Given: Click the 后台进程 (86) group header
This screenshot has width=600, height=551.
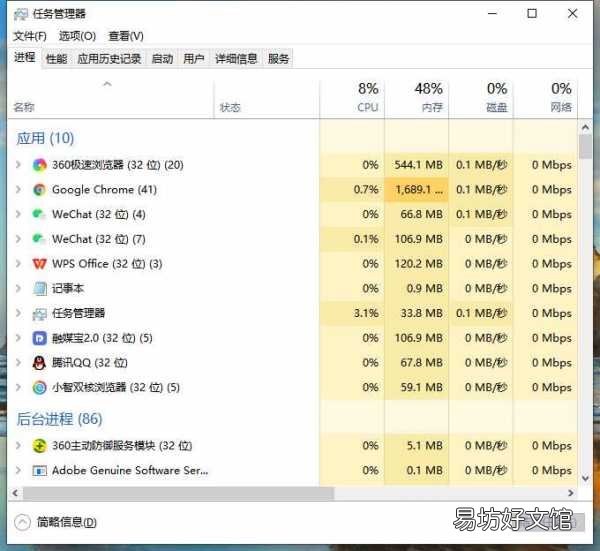Looking at the screenshot, I should tap(59, 419).
